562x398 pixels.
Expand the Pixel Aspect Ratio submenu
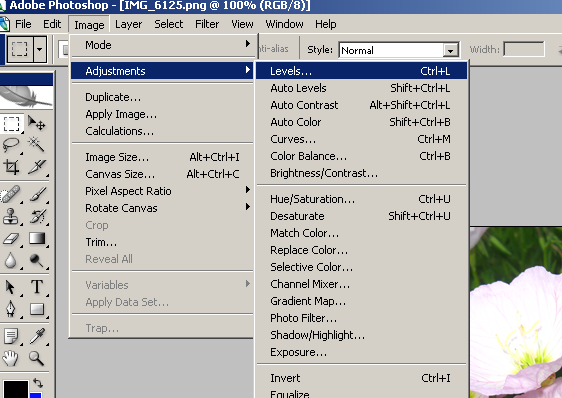tap(163, 191)
